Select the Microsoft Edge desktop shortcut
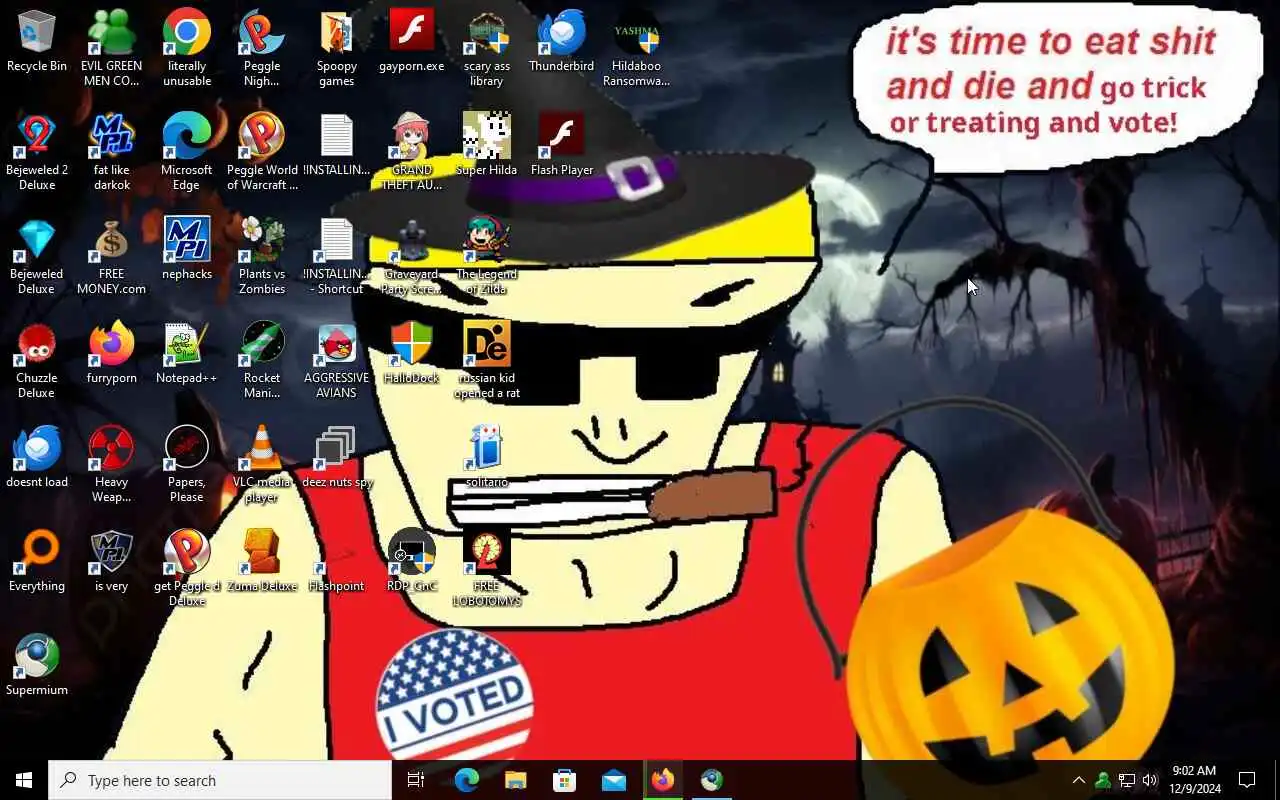 [187, 152]
